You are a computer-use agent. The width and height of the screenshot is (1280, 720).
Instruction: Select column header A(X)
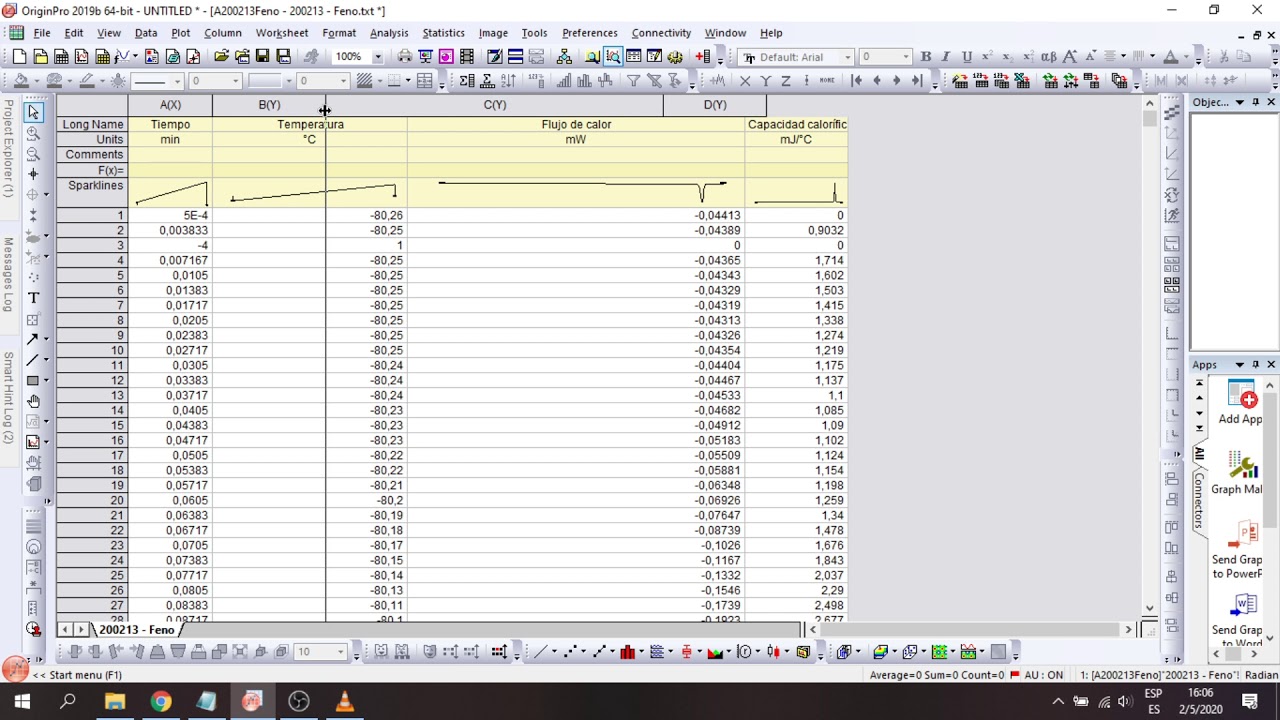(170, 105)
